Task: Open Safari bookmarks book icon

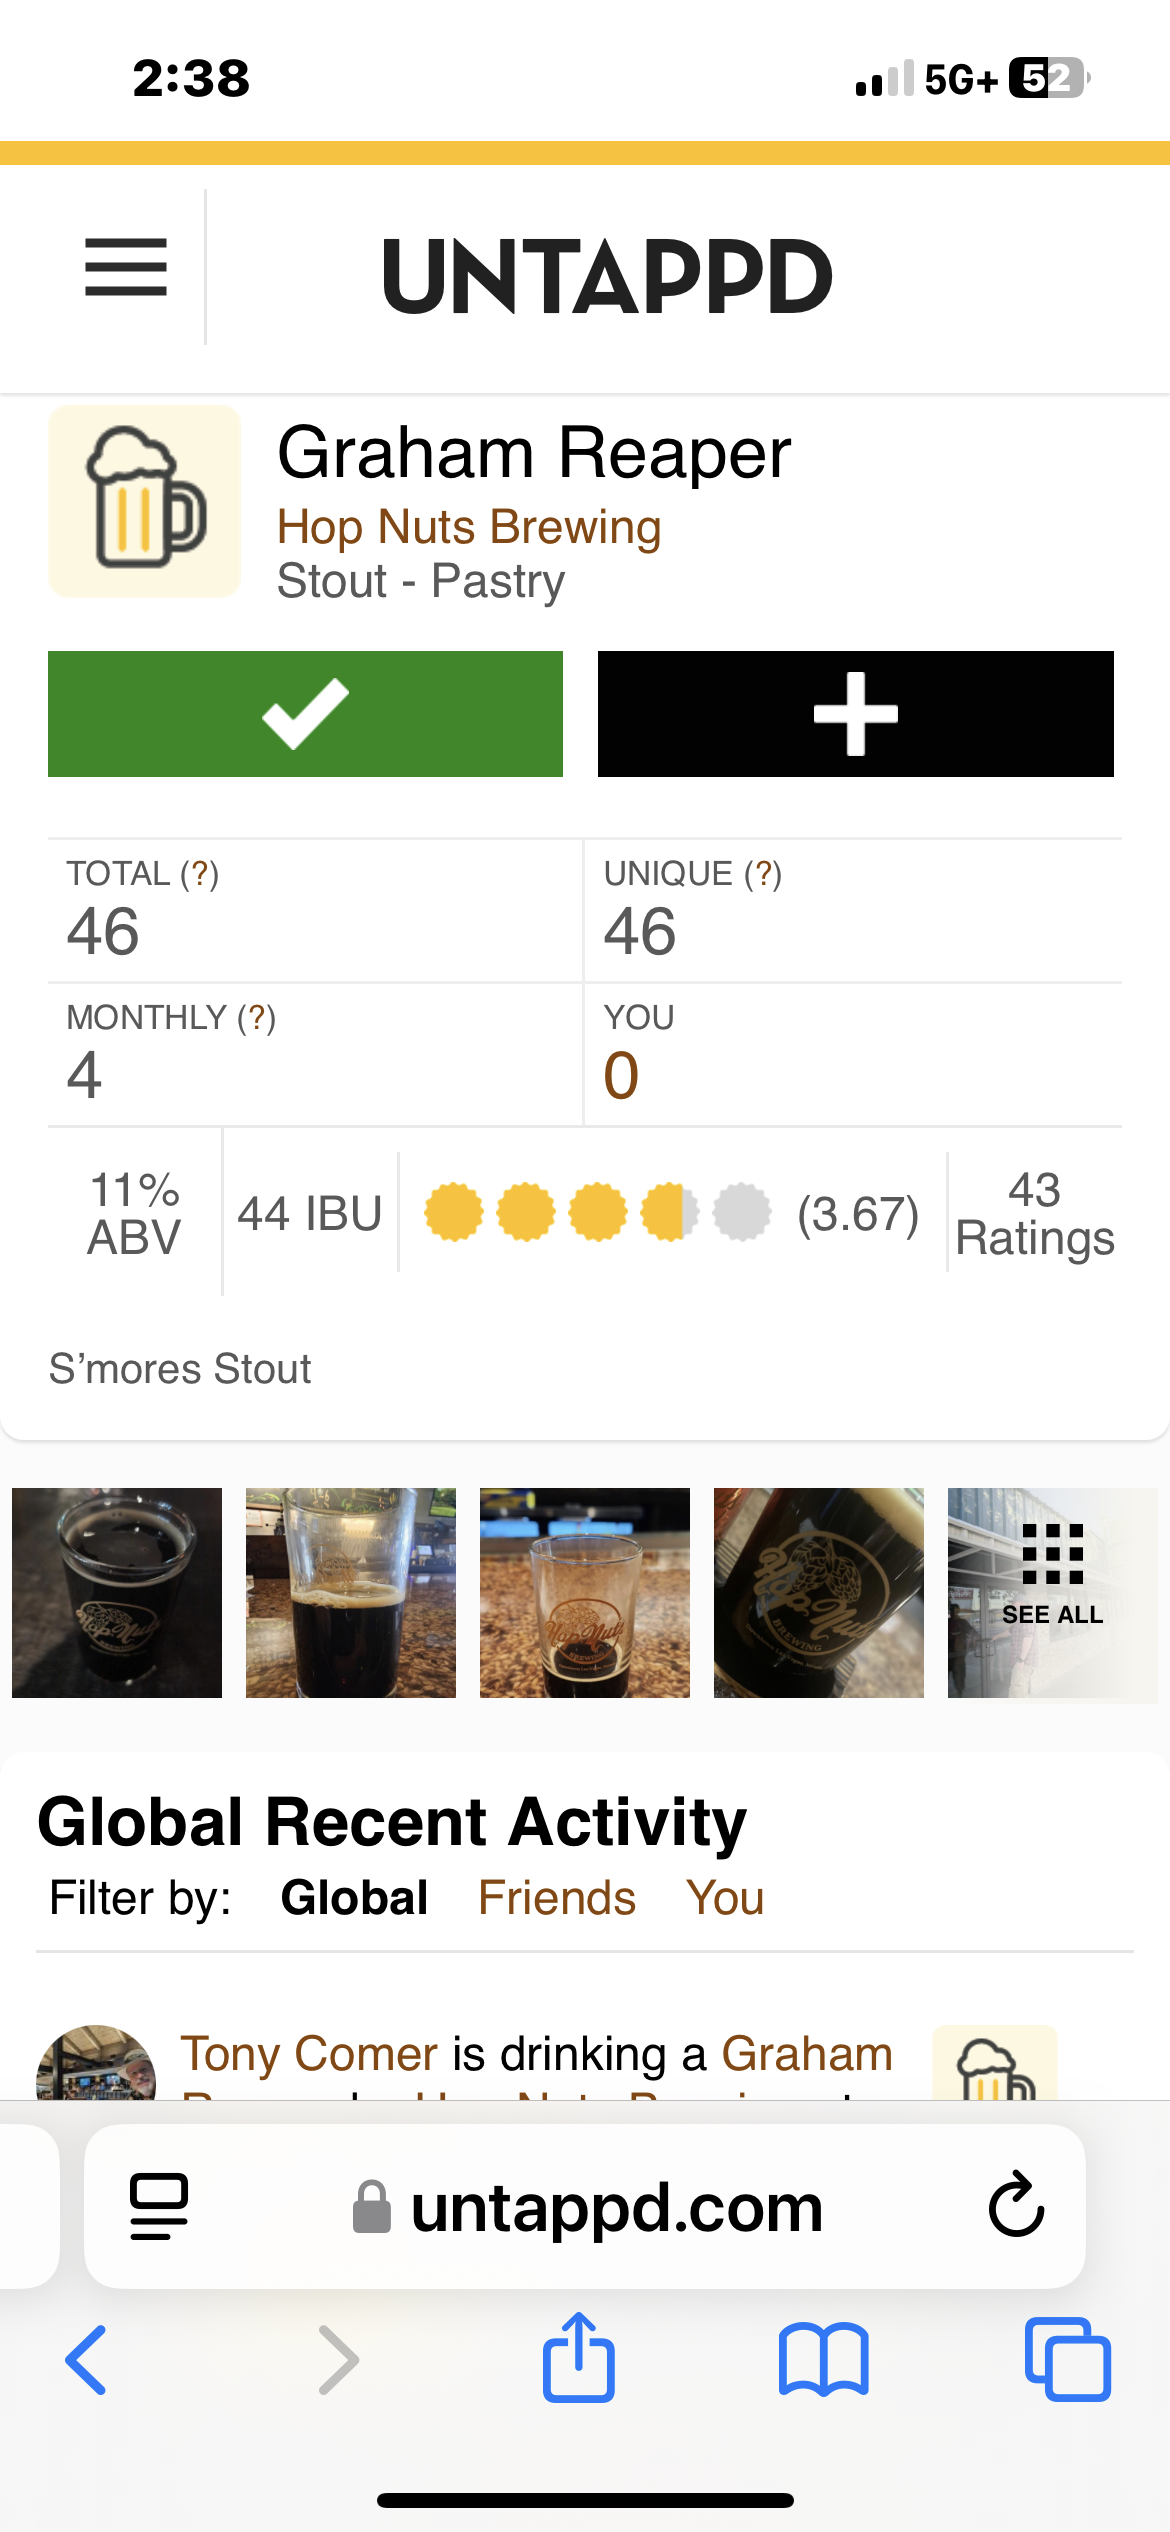Action: pos(823,2360)
